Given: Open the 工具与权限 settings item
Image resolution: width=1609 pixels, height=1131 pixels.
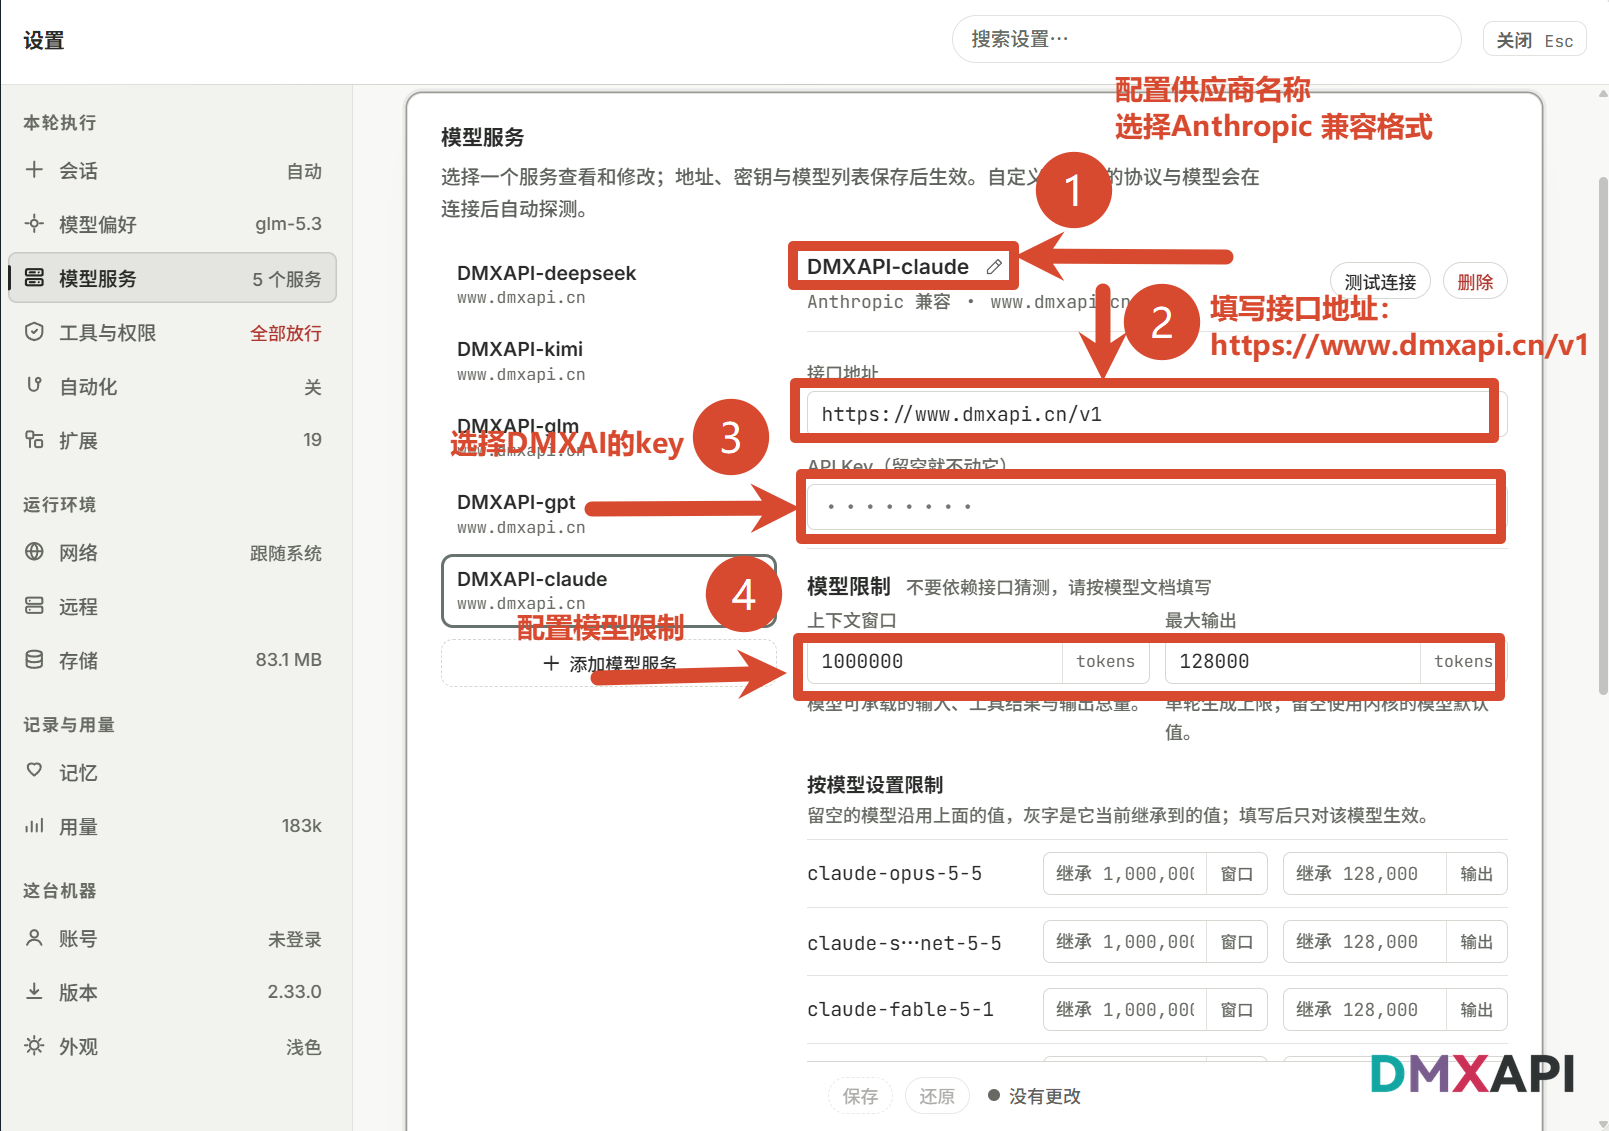Looking at the screenshot, I should tap(173, 333).
